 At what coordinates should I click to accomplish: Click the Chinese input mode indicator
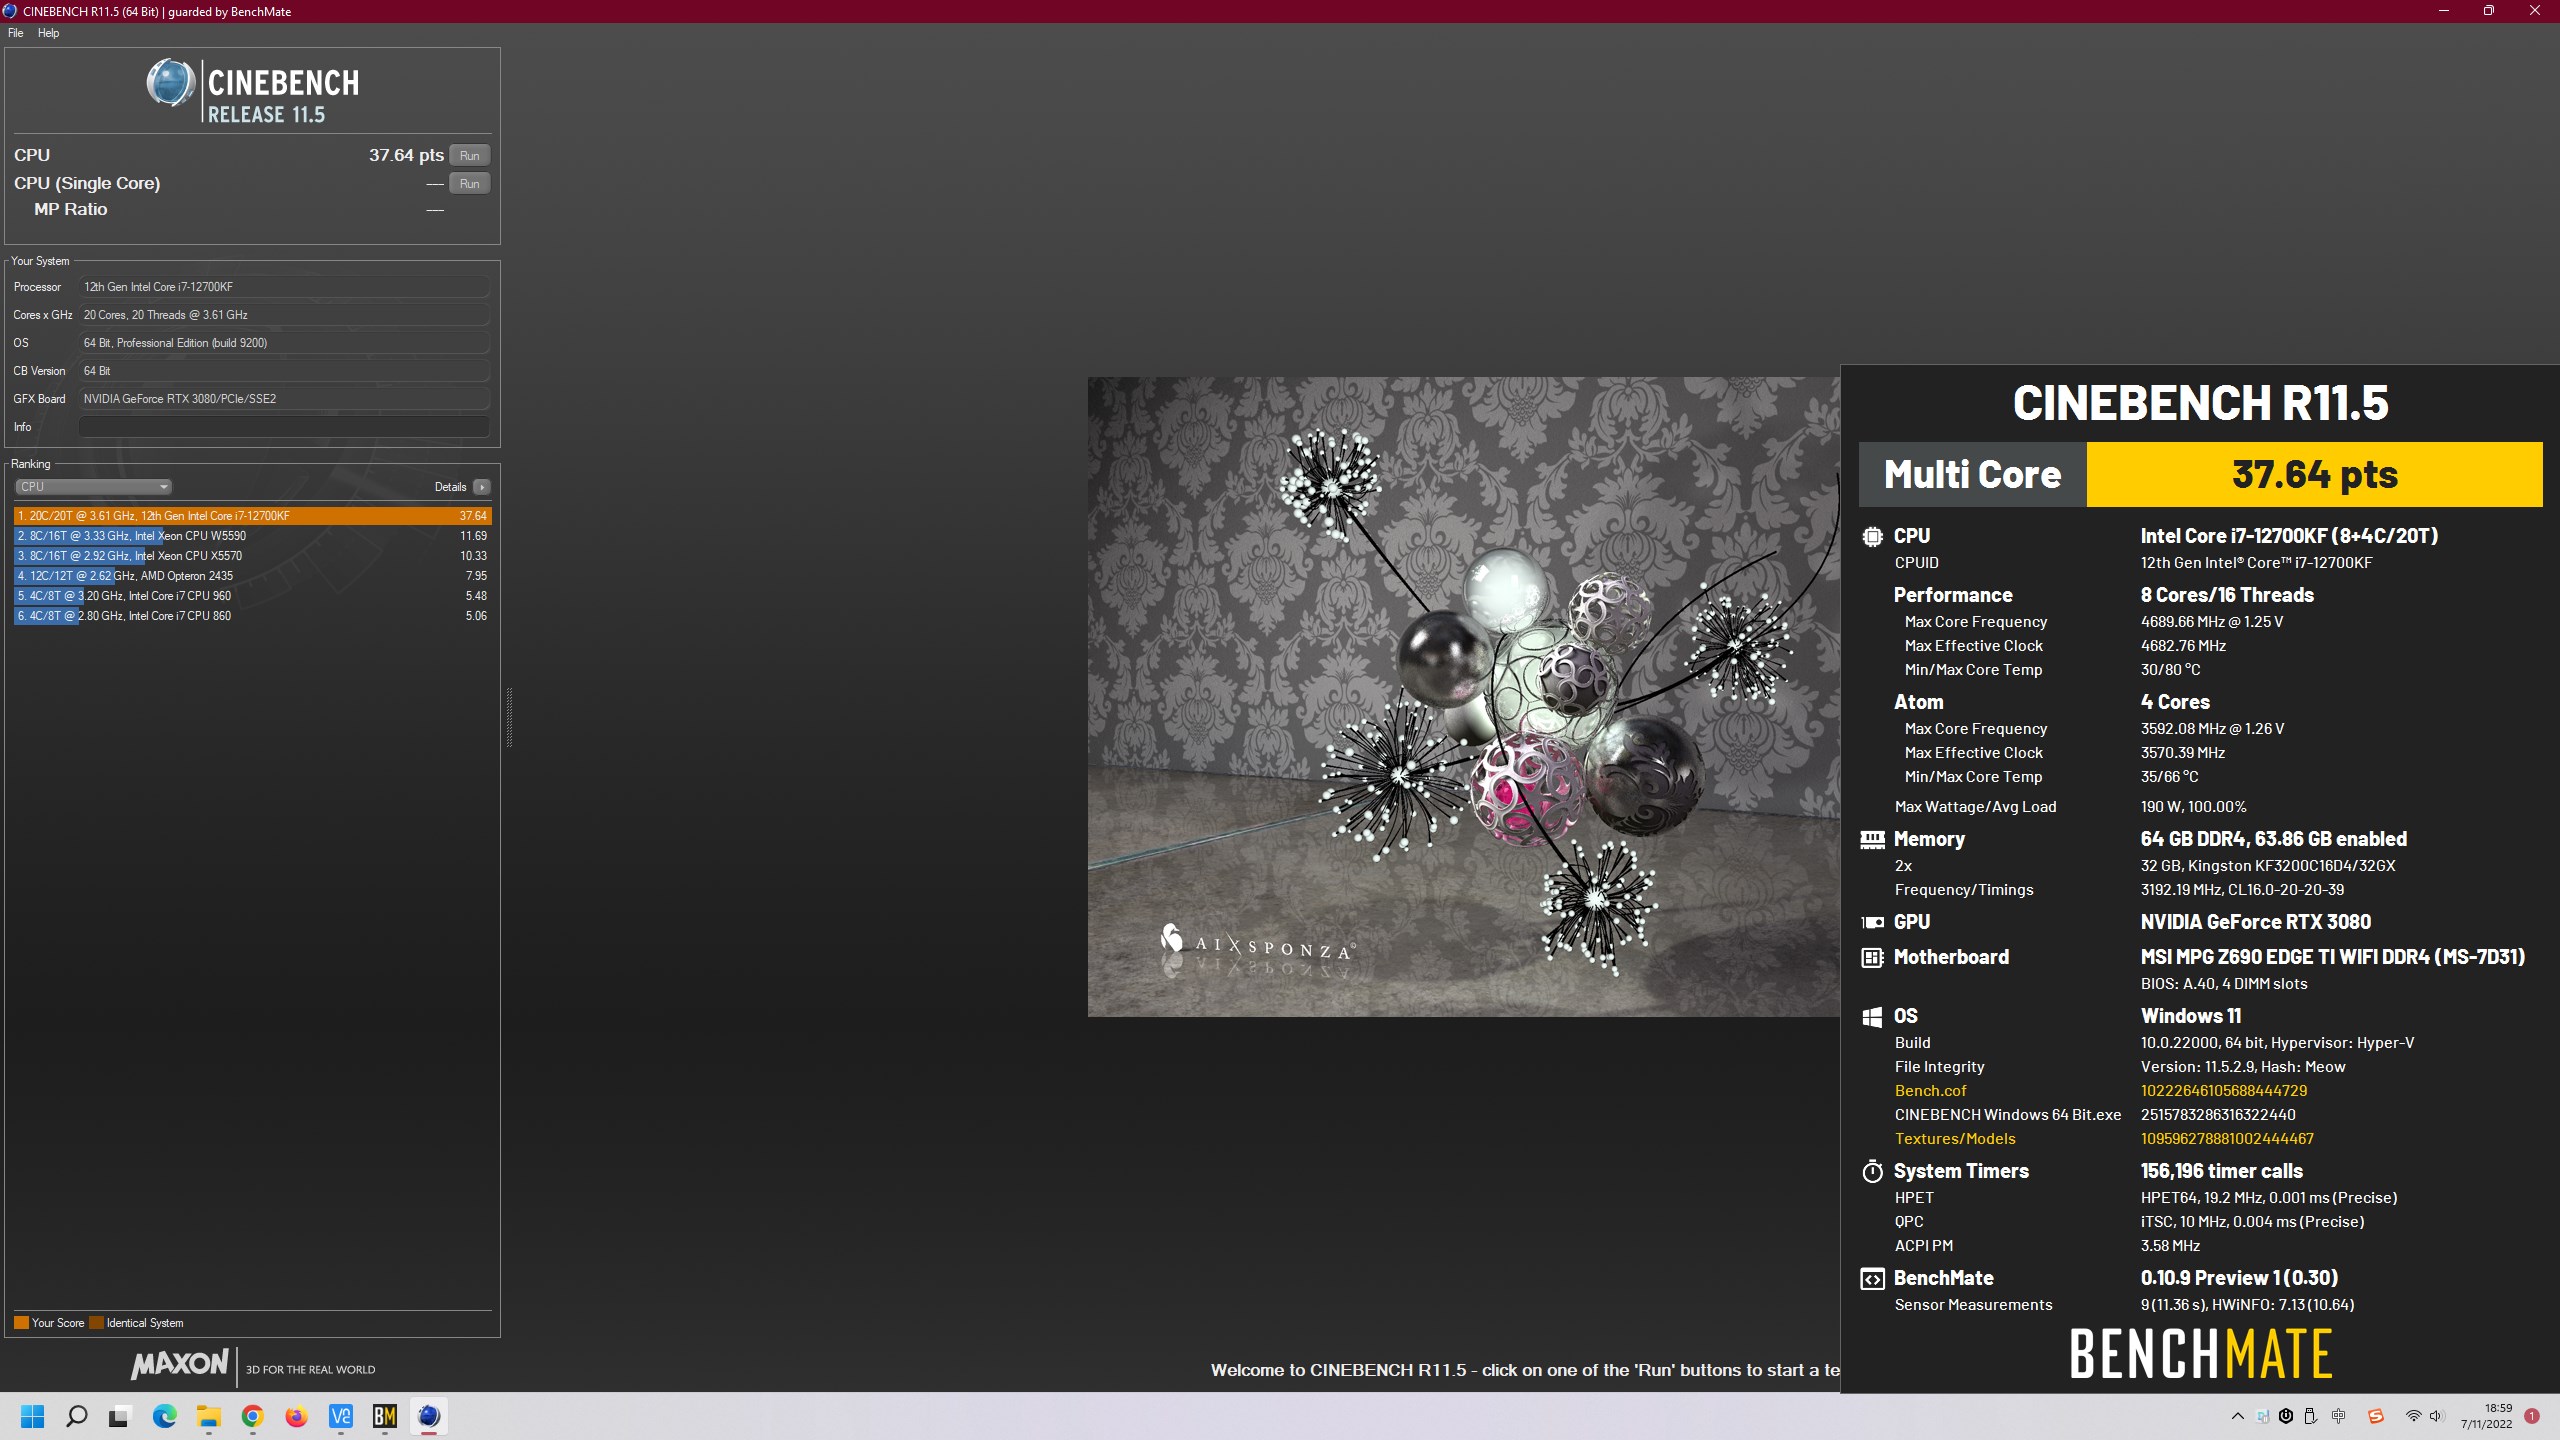[x=2338, y=1416]
